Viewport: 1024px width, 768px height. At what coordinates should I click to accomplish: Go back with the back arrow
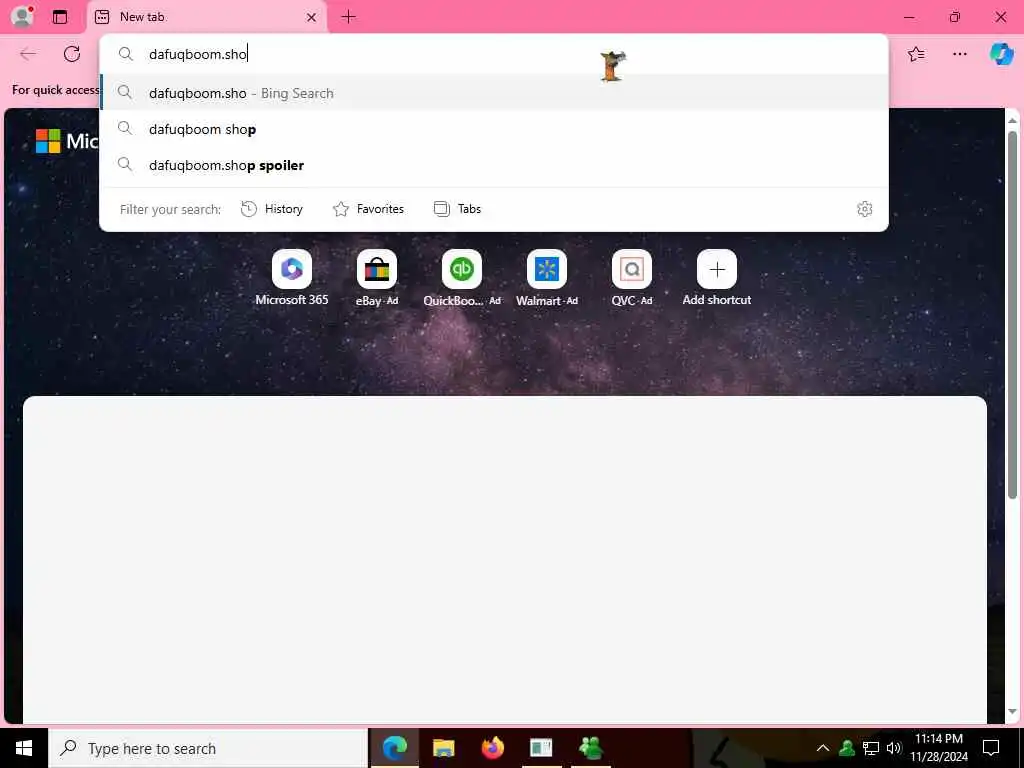(x=28, y=54)
